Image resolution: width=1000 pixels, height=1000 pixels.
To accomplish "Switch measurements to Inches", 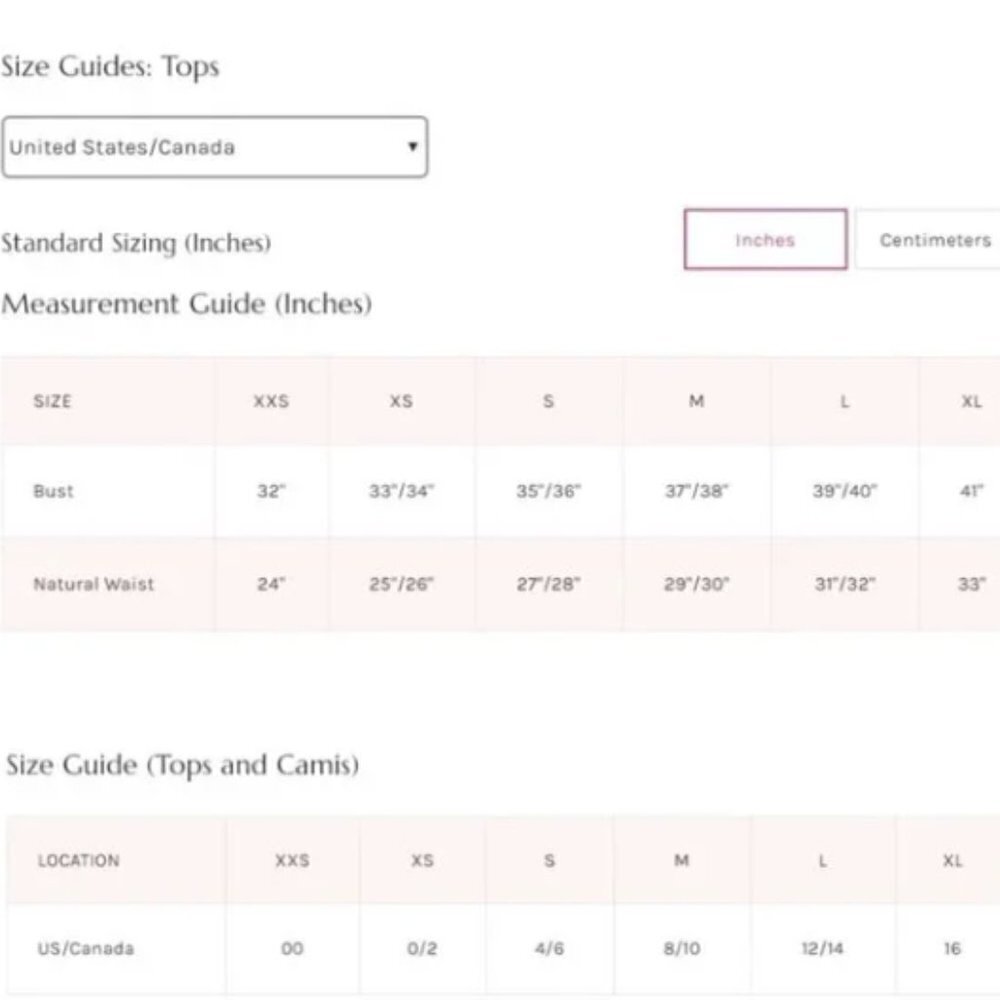I will tap(765, 240).
